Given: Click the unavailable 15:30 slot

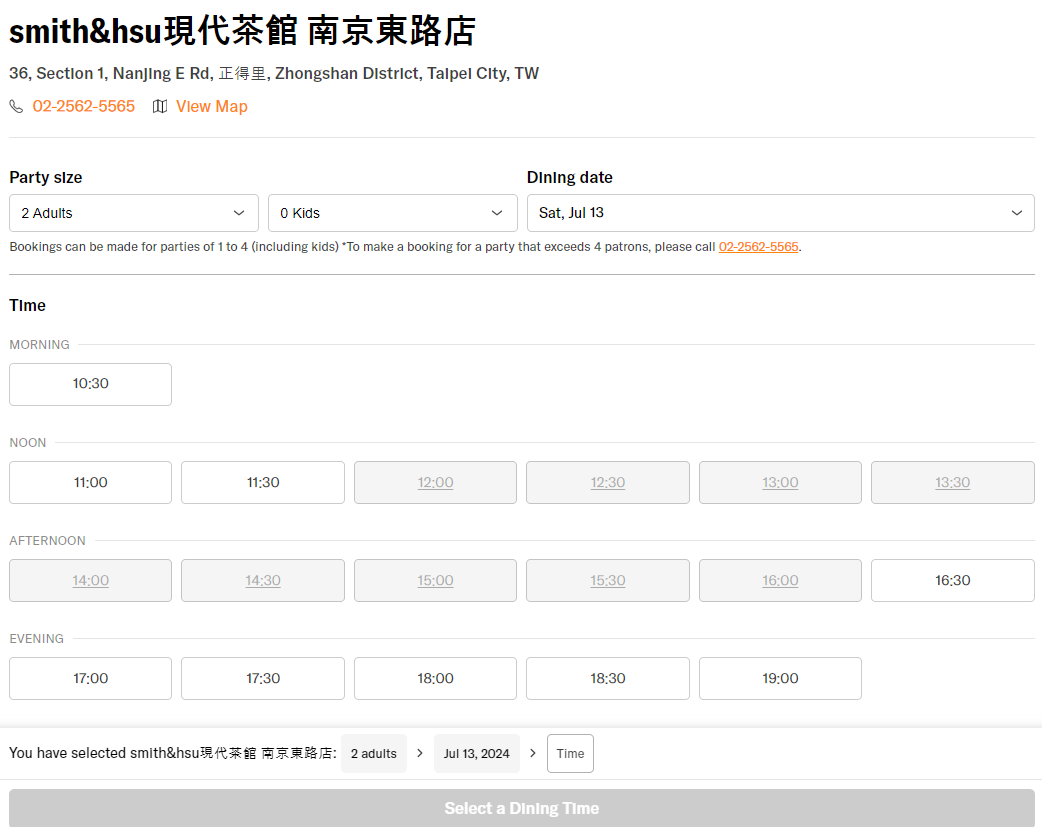Looking at the screenshot, I should pyautogui.click(x=608, y=580).
